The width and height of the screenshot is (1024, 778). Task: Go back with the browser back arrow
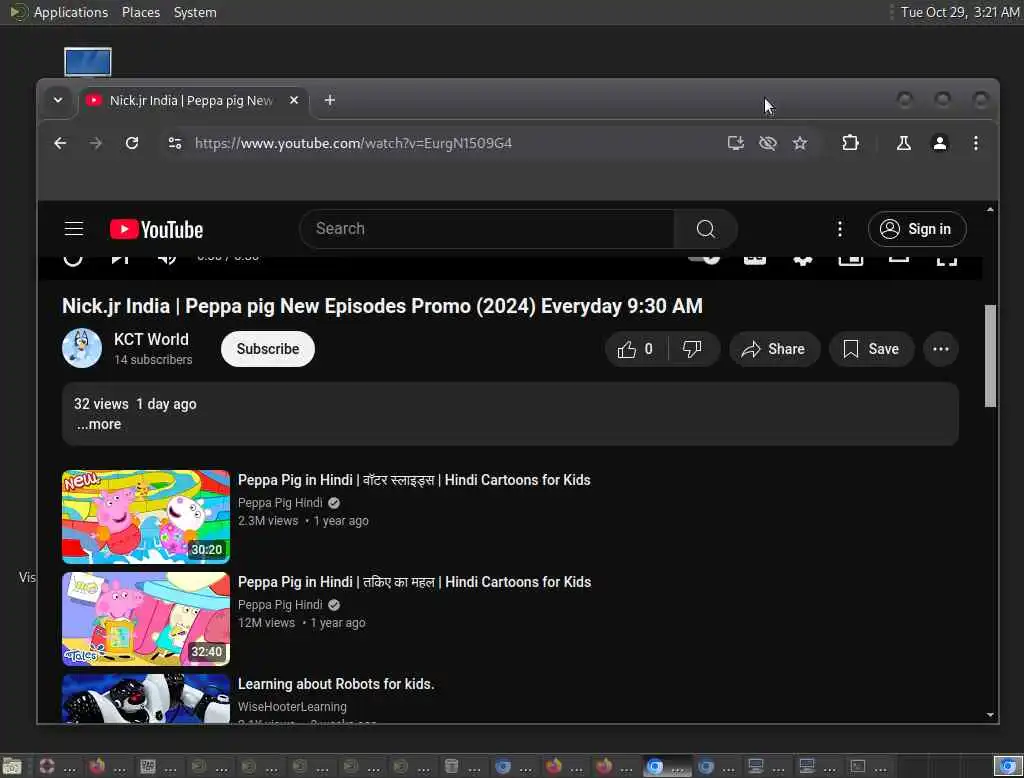click(60, 143)
